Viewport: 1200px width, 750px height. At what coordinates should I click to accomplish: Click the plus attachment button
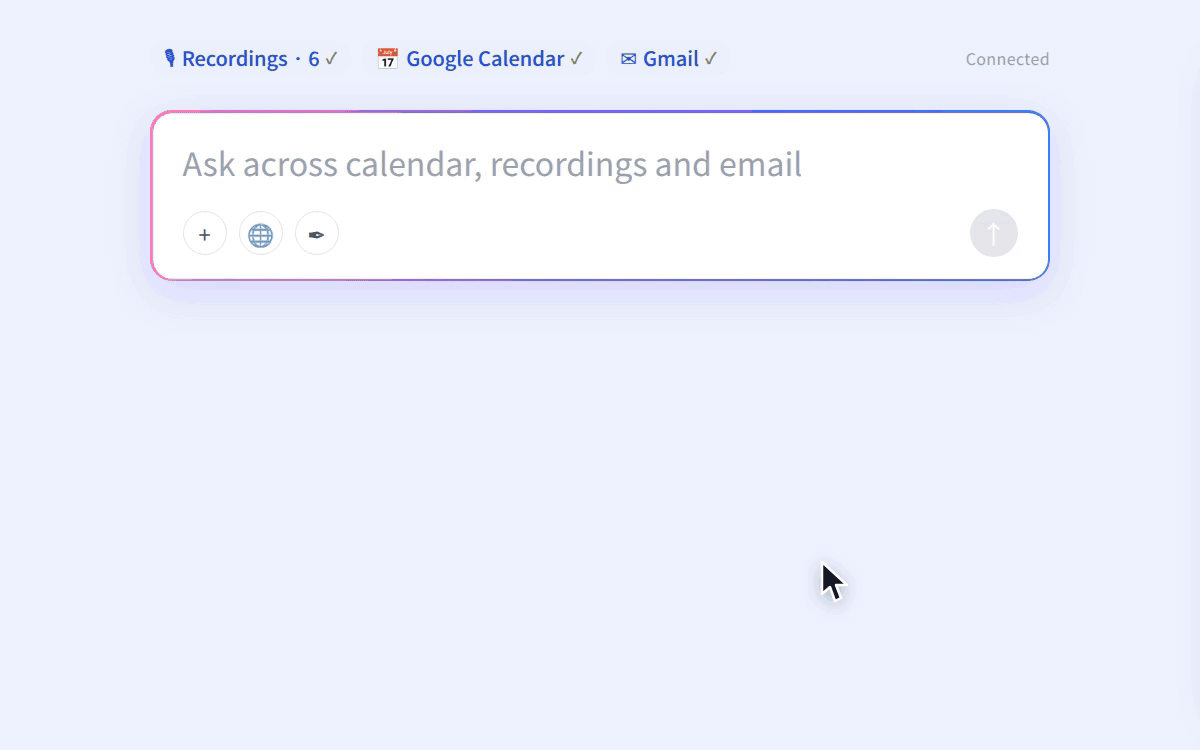click(x=205, y=234)
